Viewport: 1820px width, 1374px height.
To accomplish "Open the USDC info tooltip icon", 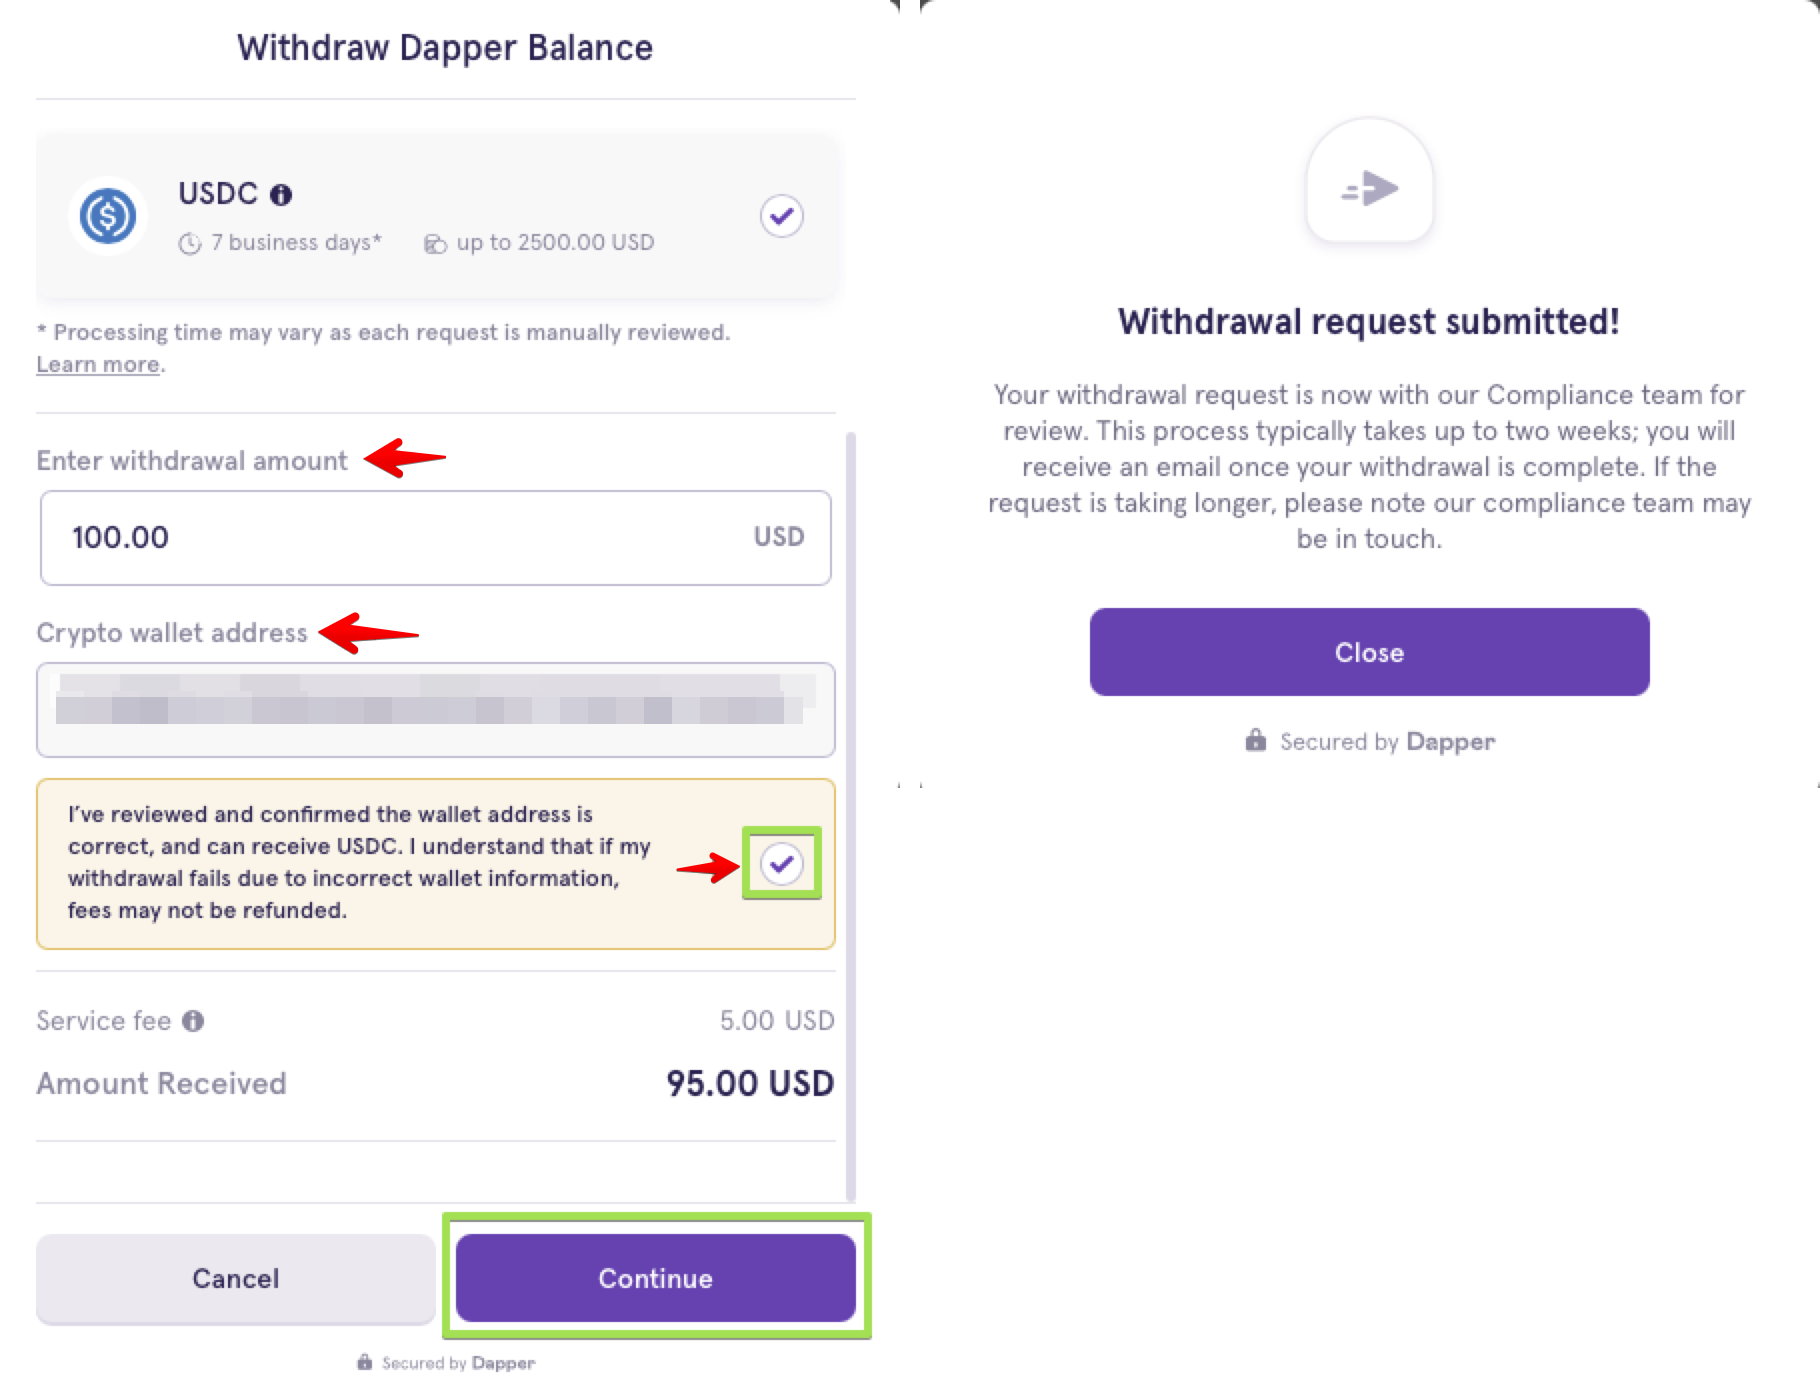I will [281, 195].
